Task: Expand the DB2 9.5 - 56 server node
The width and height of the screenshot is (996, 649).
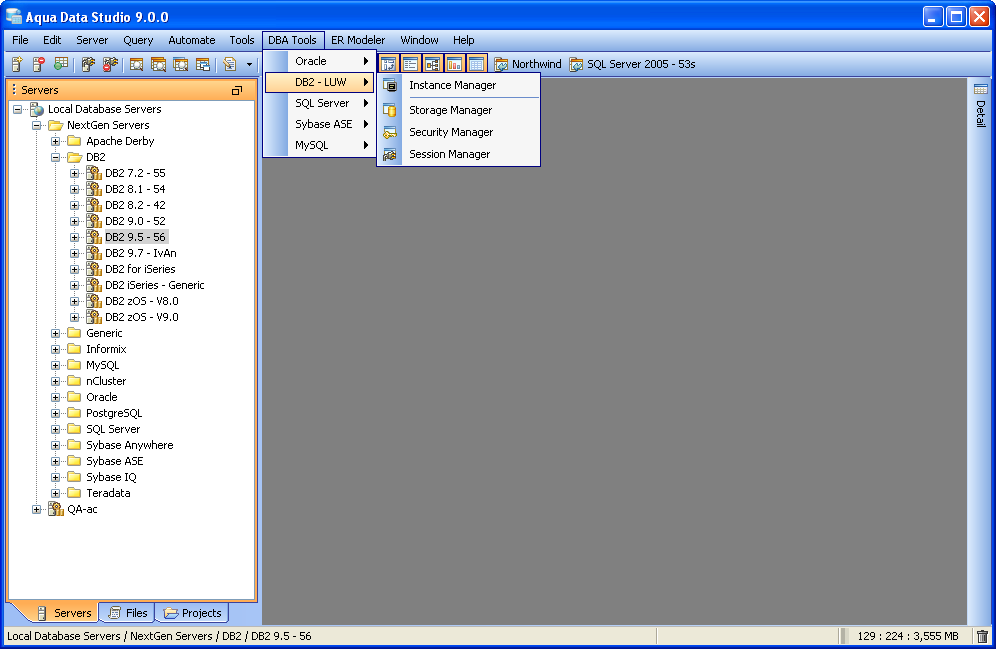Action: tap(74, 237)
